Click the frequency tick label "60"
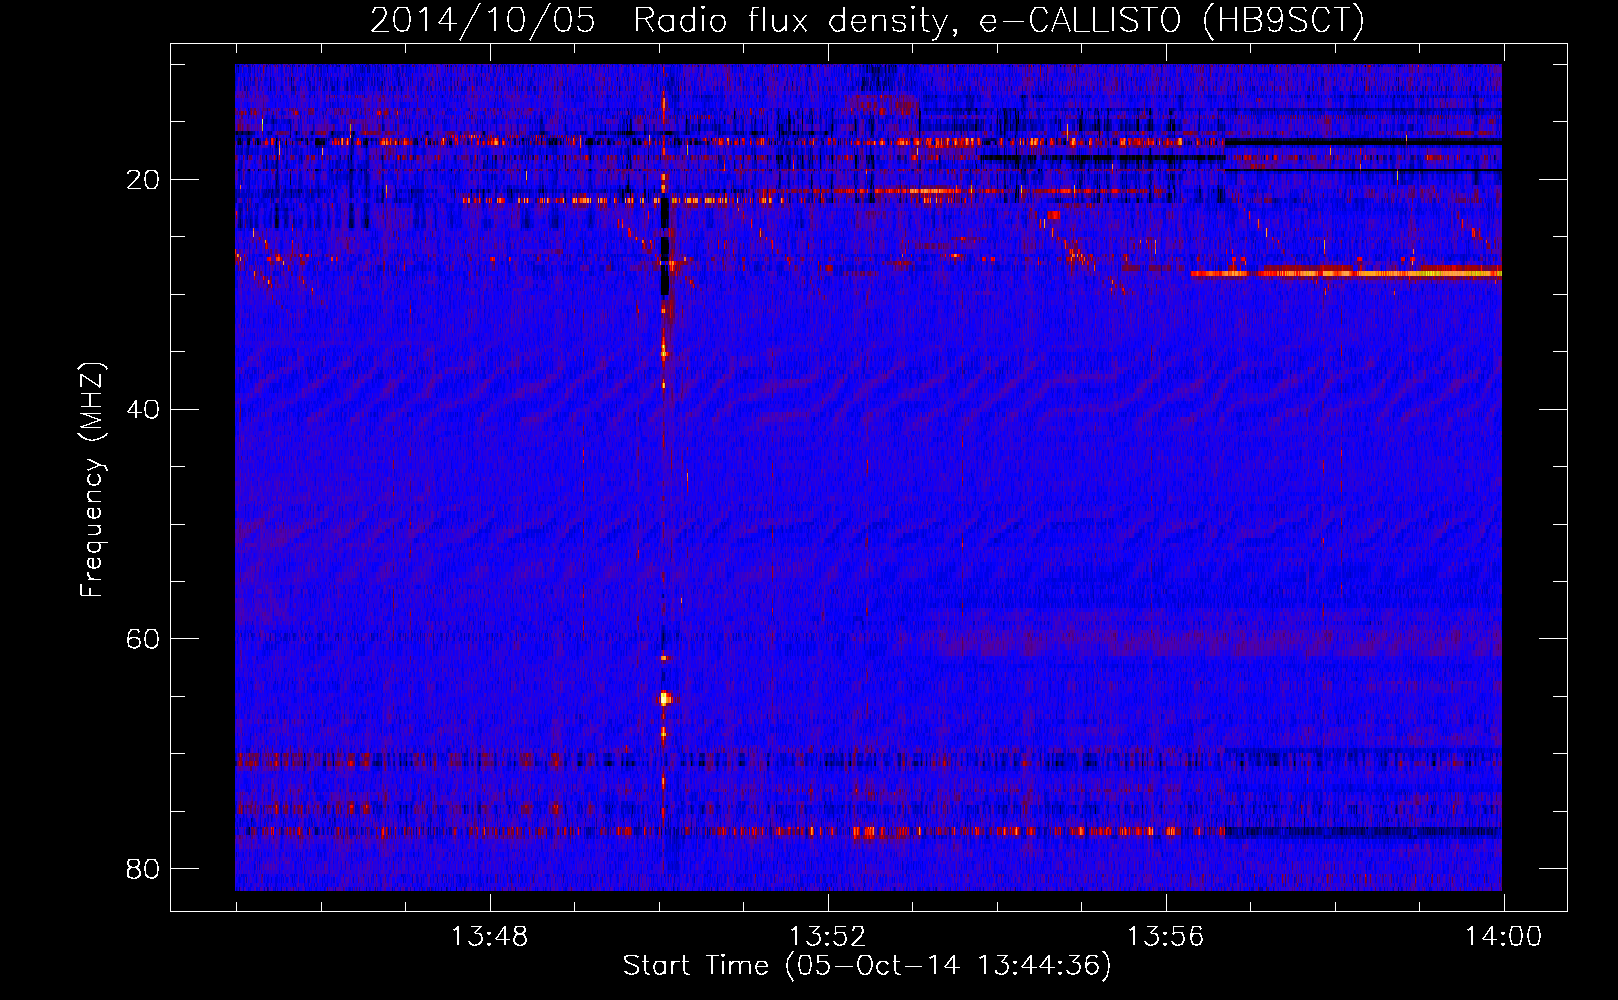 pos(143,638)
